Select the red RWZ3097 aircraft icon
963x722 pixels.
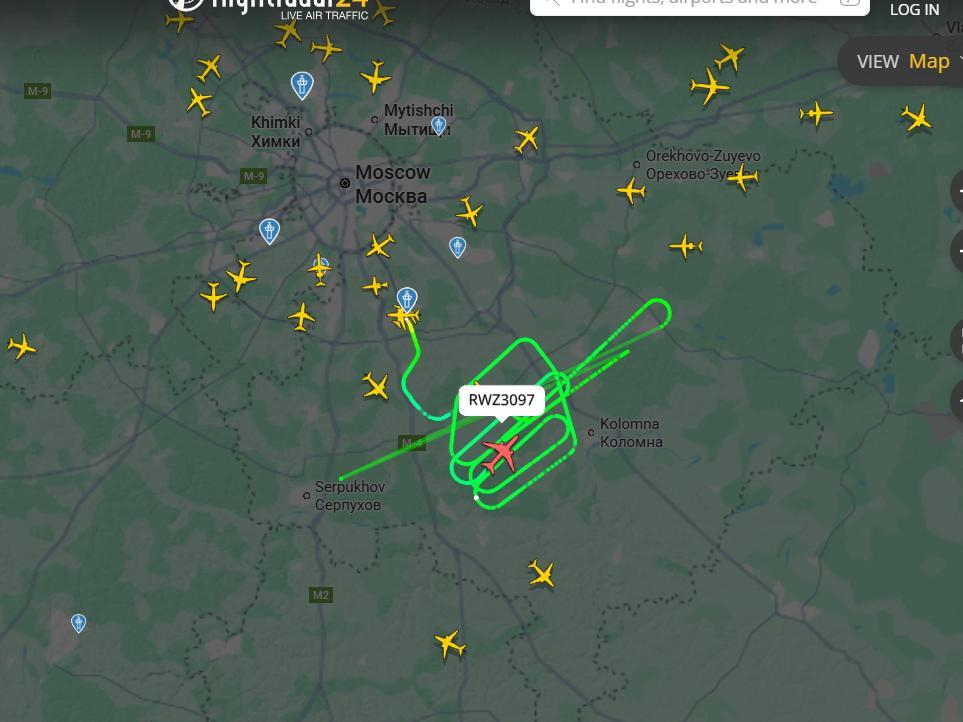(x=501, y=454)
